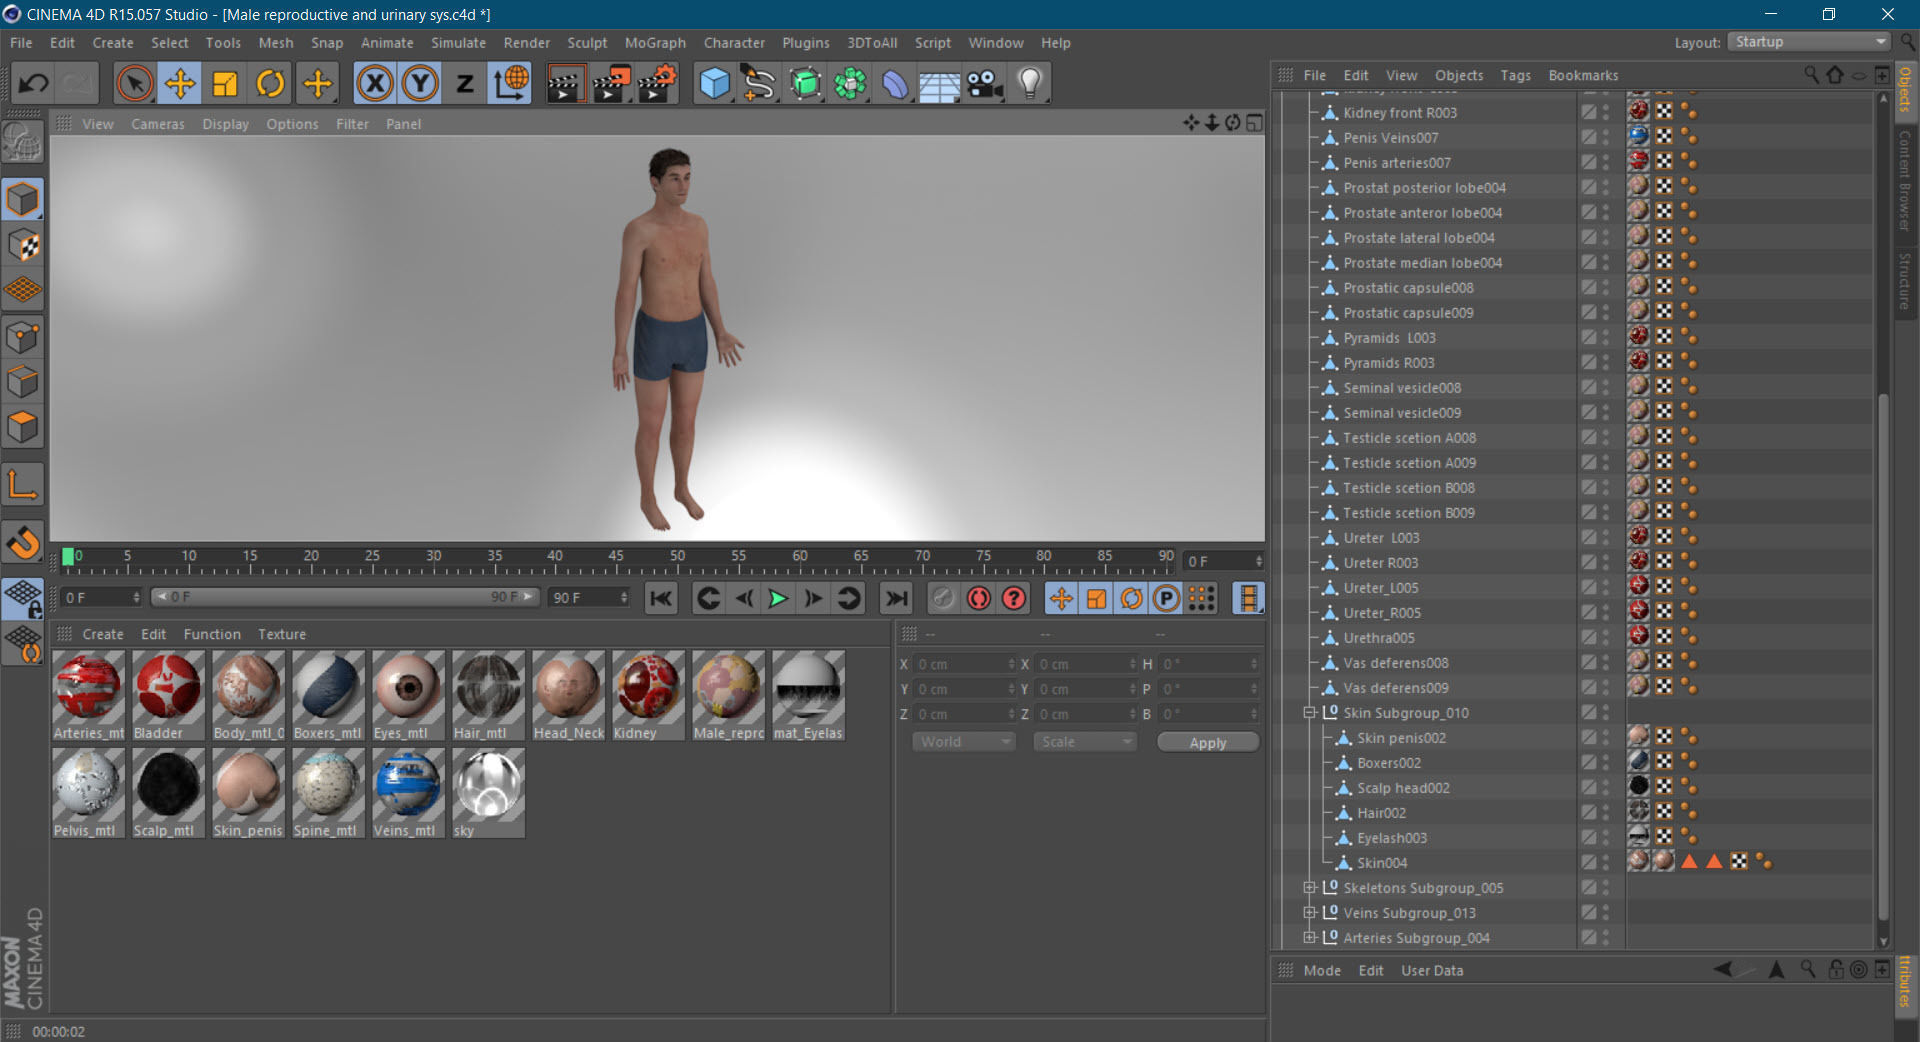The height and width of the screenshot is (1042, 1920).
Task: Click Render to Picture Viewer icon
Action: [x=611, y=83]
